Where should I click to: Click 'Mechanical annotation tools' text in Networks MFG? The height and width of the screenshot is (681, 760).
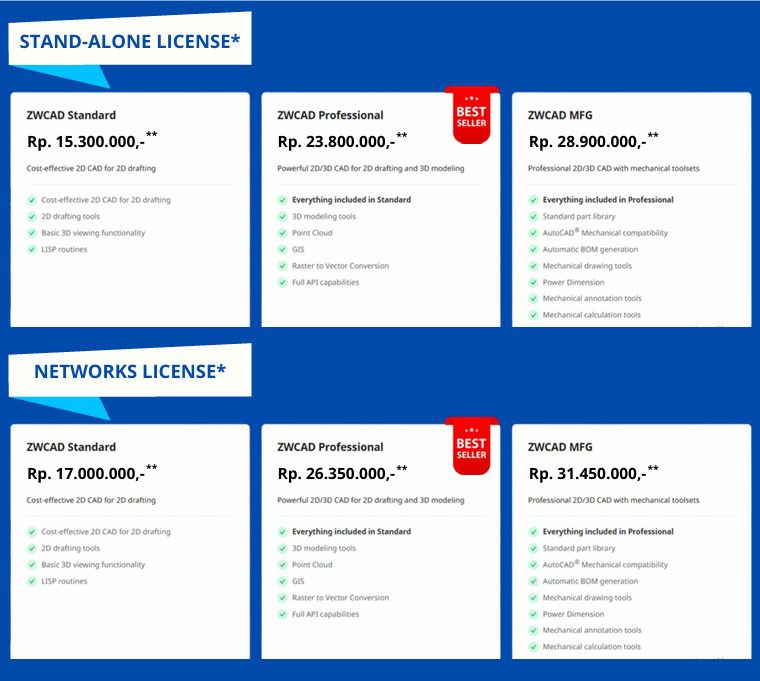592,630
